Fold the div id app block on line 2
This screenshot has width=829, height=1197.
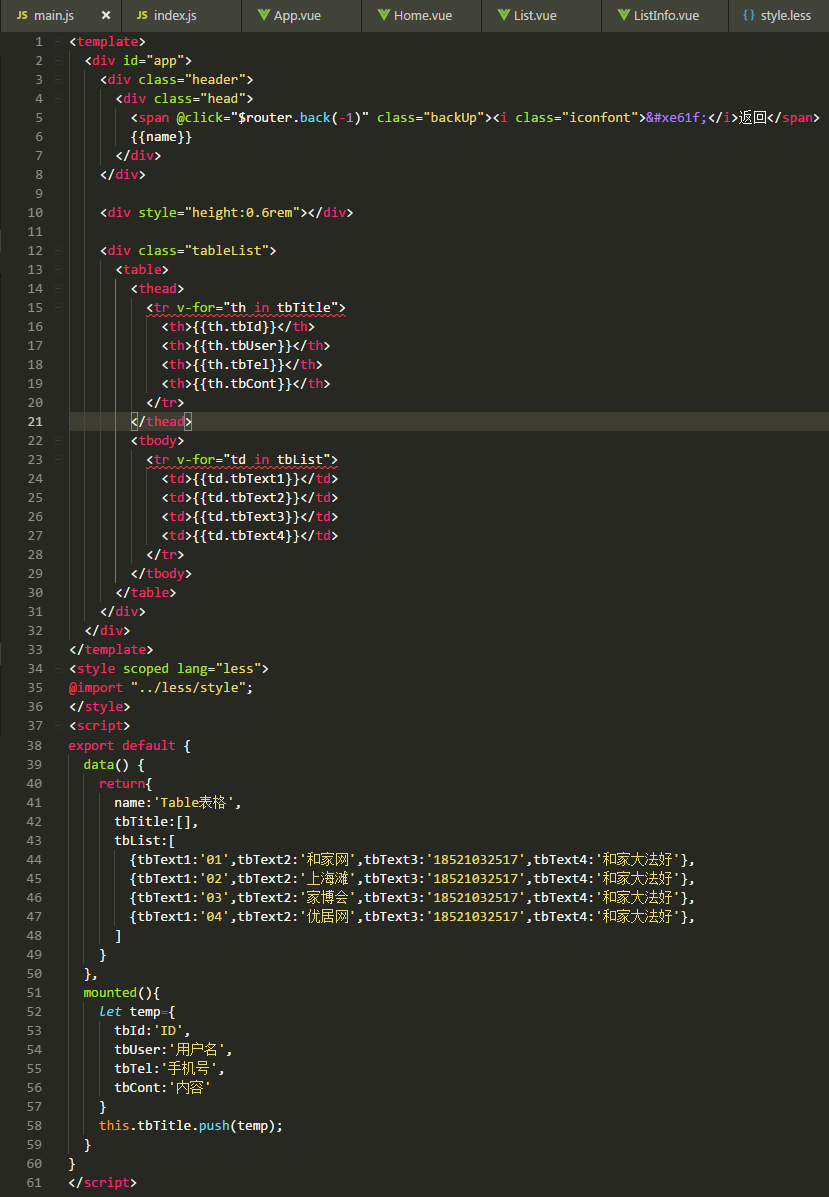(58, 60)
